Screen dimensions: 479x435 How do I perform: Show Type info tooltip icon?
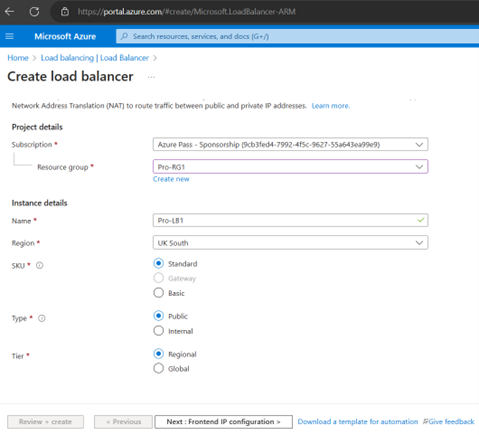point(42,318)
